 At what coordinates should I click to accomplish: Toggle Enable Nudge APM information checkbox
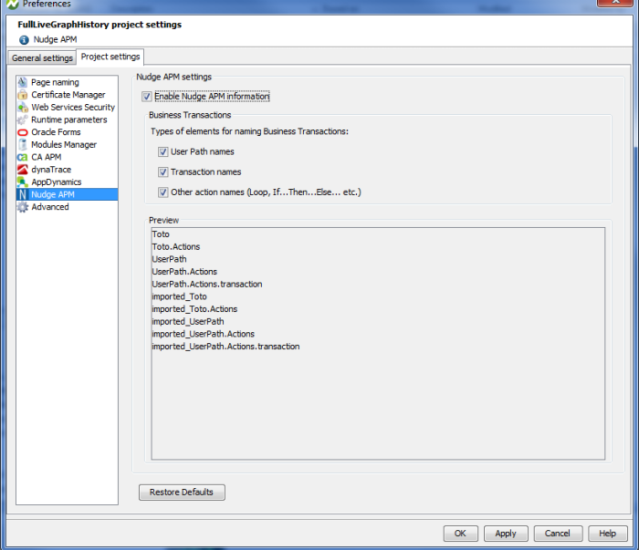(147, 97)
